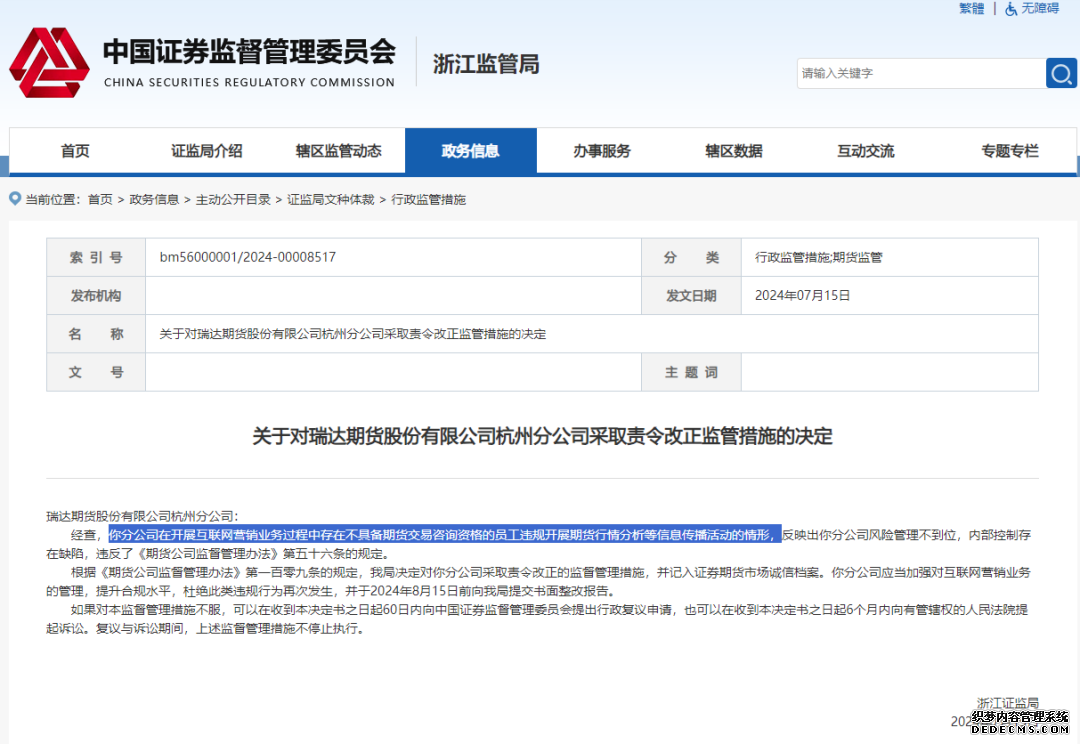The image size is (1080, 744).
Task: Click the 浙江证监局 signature text
Action: 1008,703
